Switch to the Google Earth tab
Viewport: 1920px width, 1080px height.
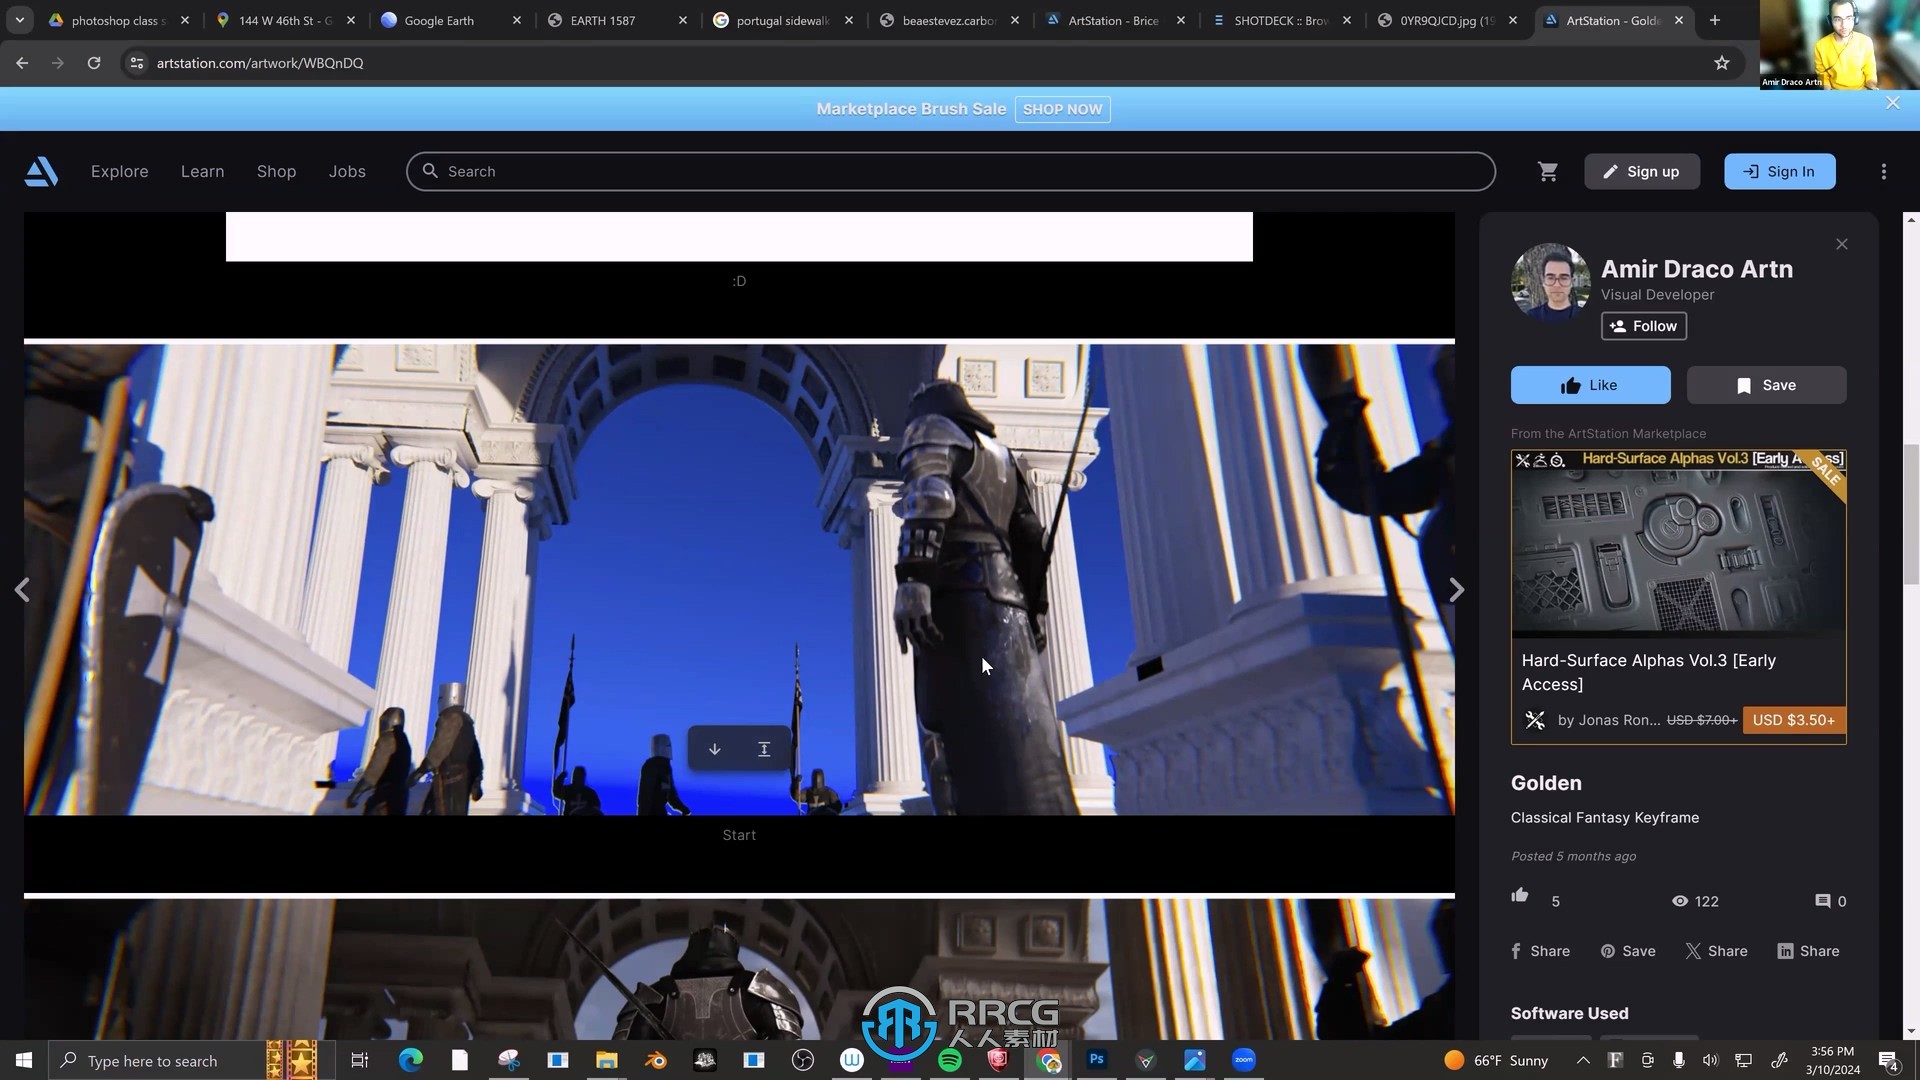coord(452,20)
